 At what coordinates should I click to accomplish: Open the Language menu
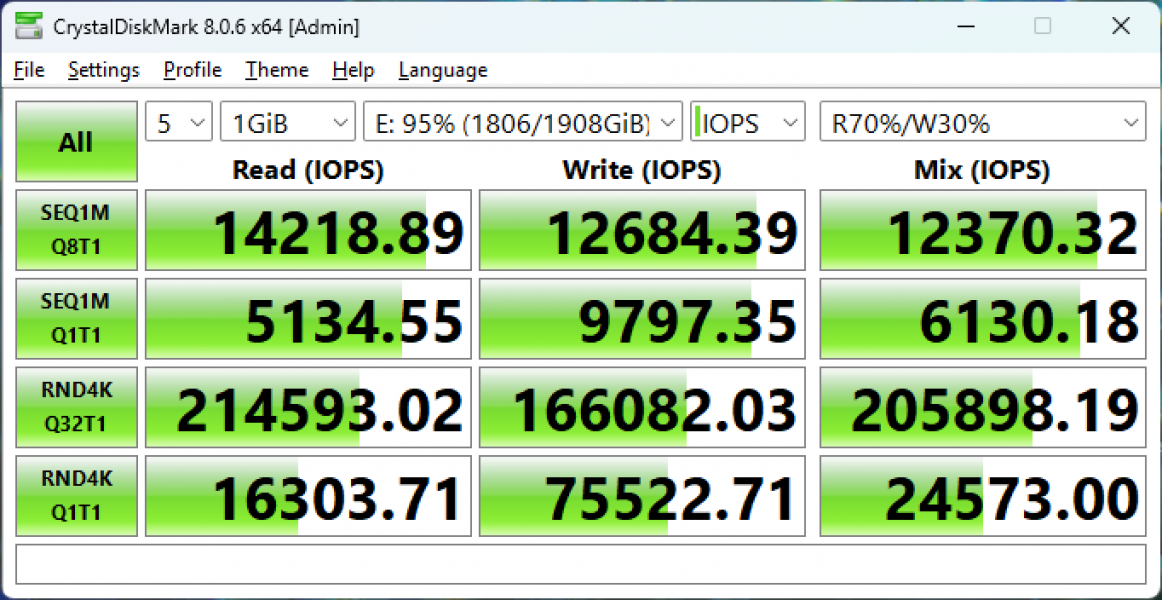point(442,70)
